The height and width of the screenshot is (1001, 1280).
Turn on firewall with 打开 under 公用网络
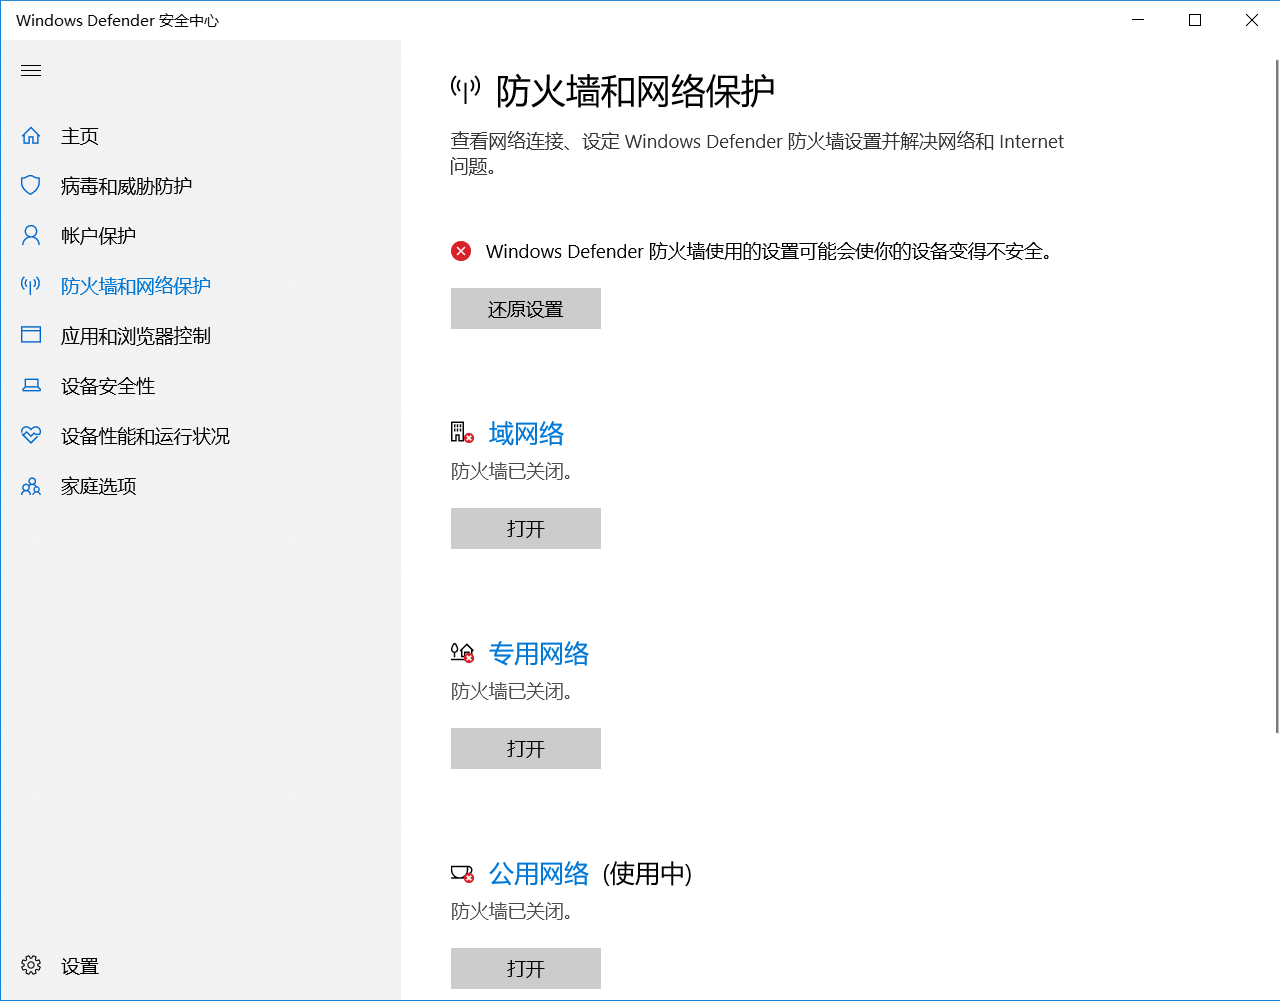click(526, 969)
